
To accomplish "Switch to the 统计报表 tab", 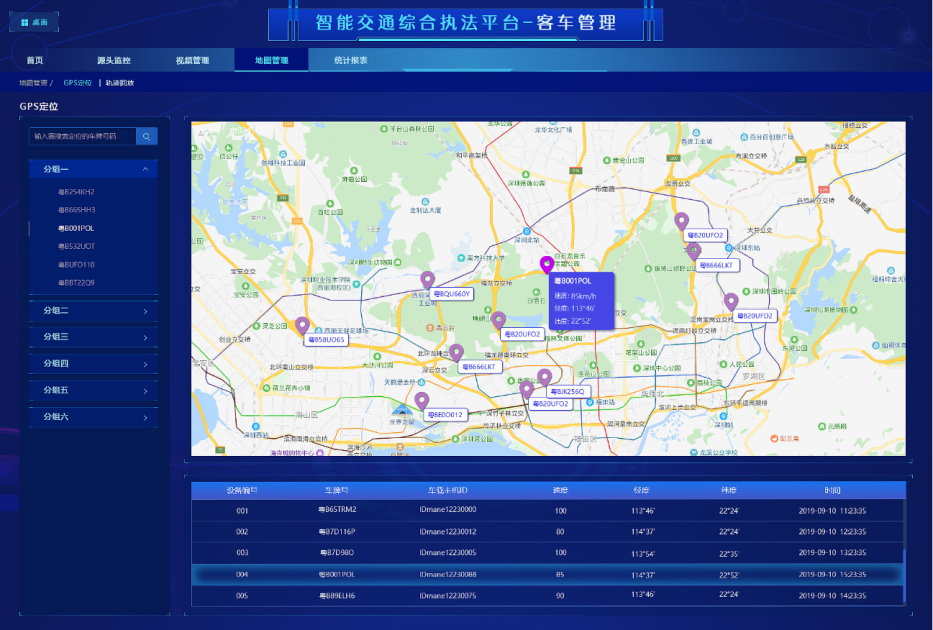I will pyautogui.click(x=350, y=61).
